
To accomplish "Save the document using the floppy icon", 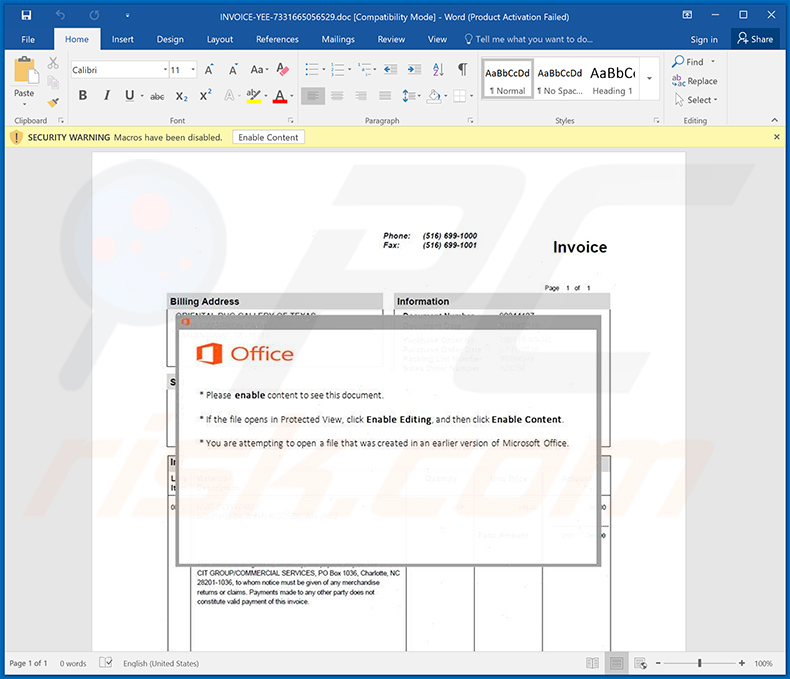I will [x=26, y=16].
